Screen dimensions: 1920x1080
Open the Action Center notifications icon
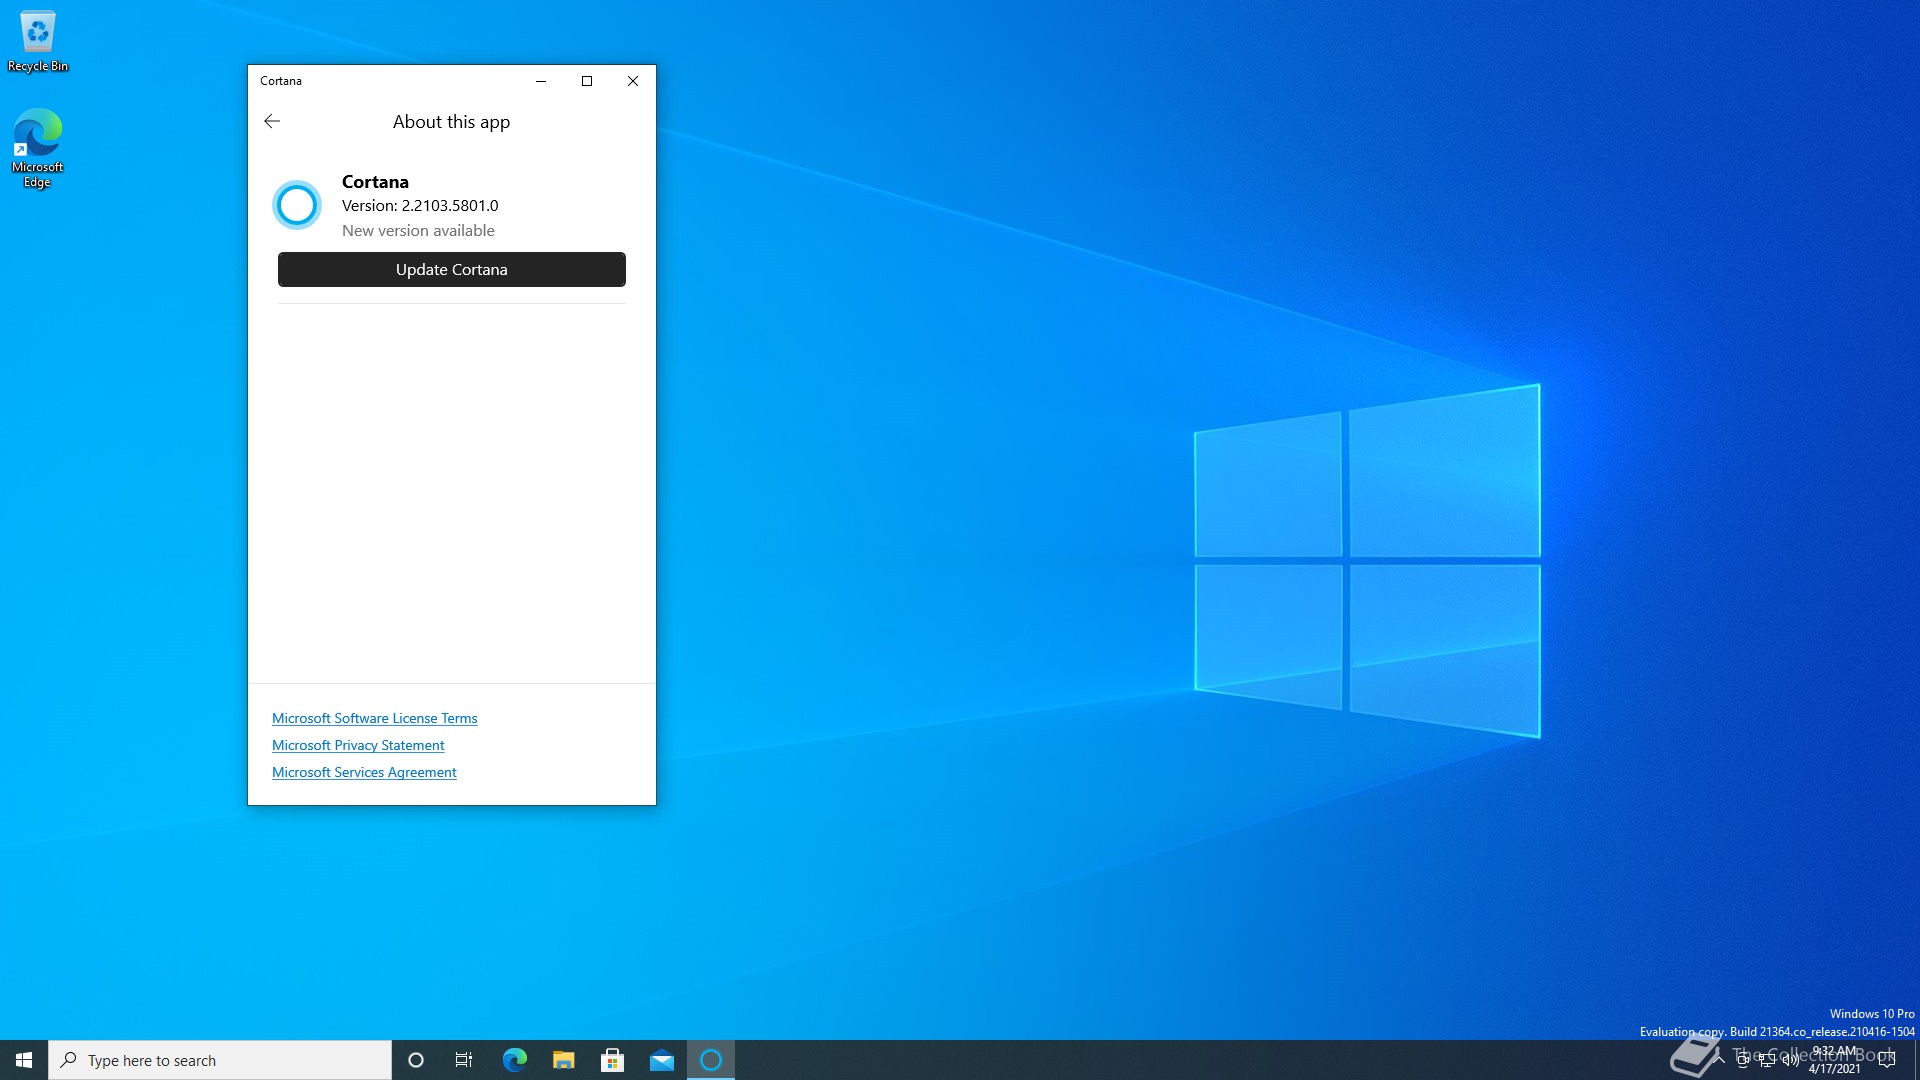point(1887,1060)
